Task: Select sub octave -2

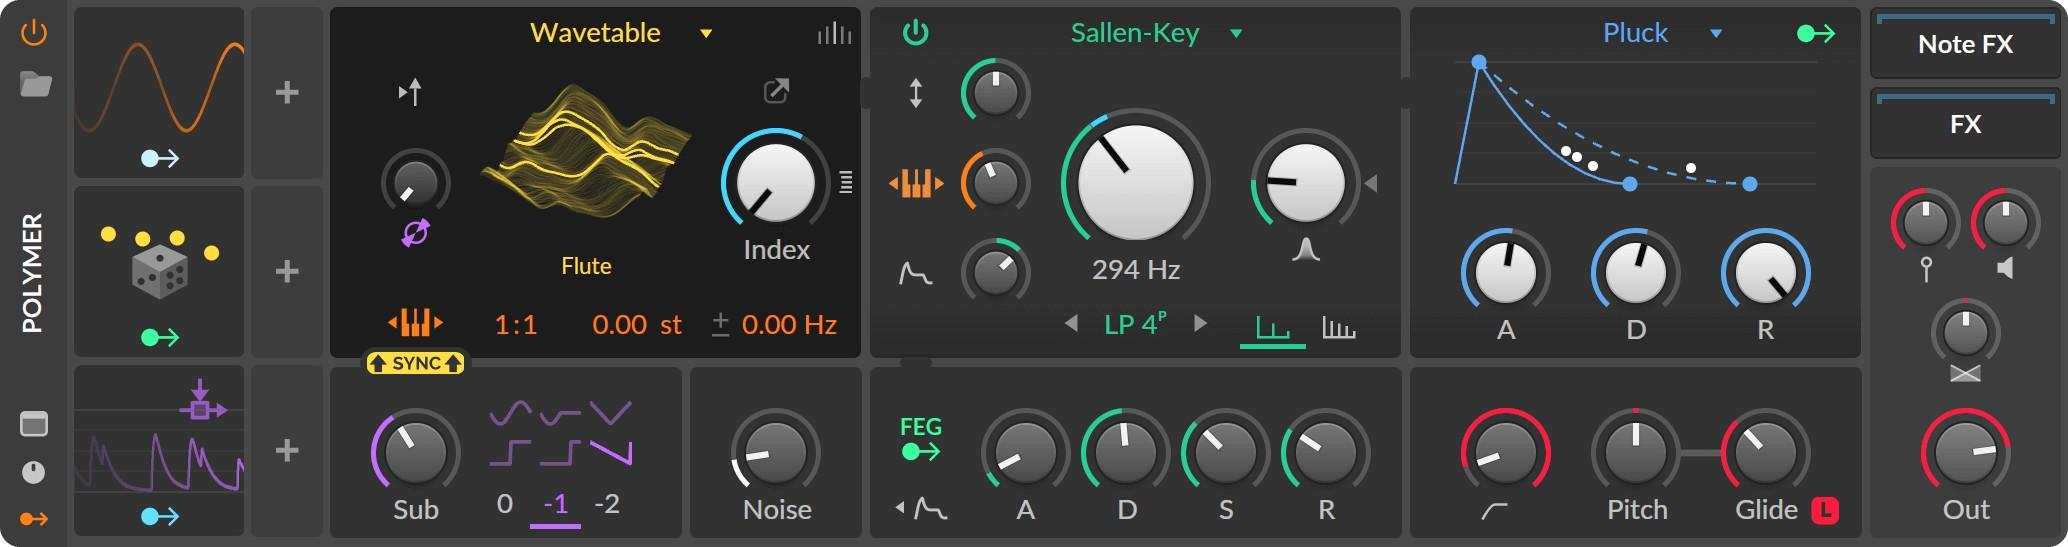Action: click(x=607, y=503)
